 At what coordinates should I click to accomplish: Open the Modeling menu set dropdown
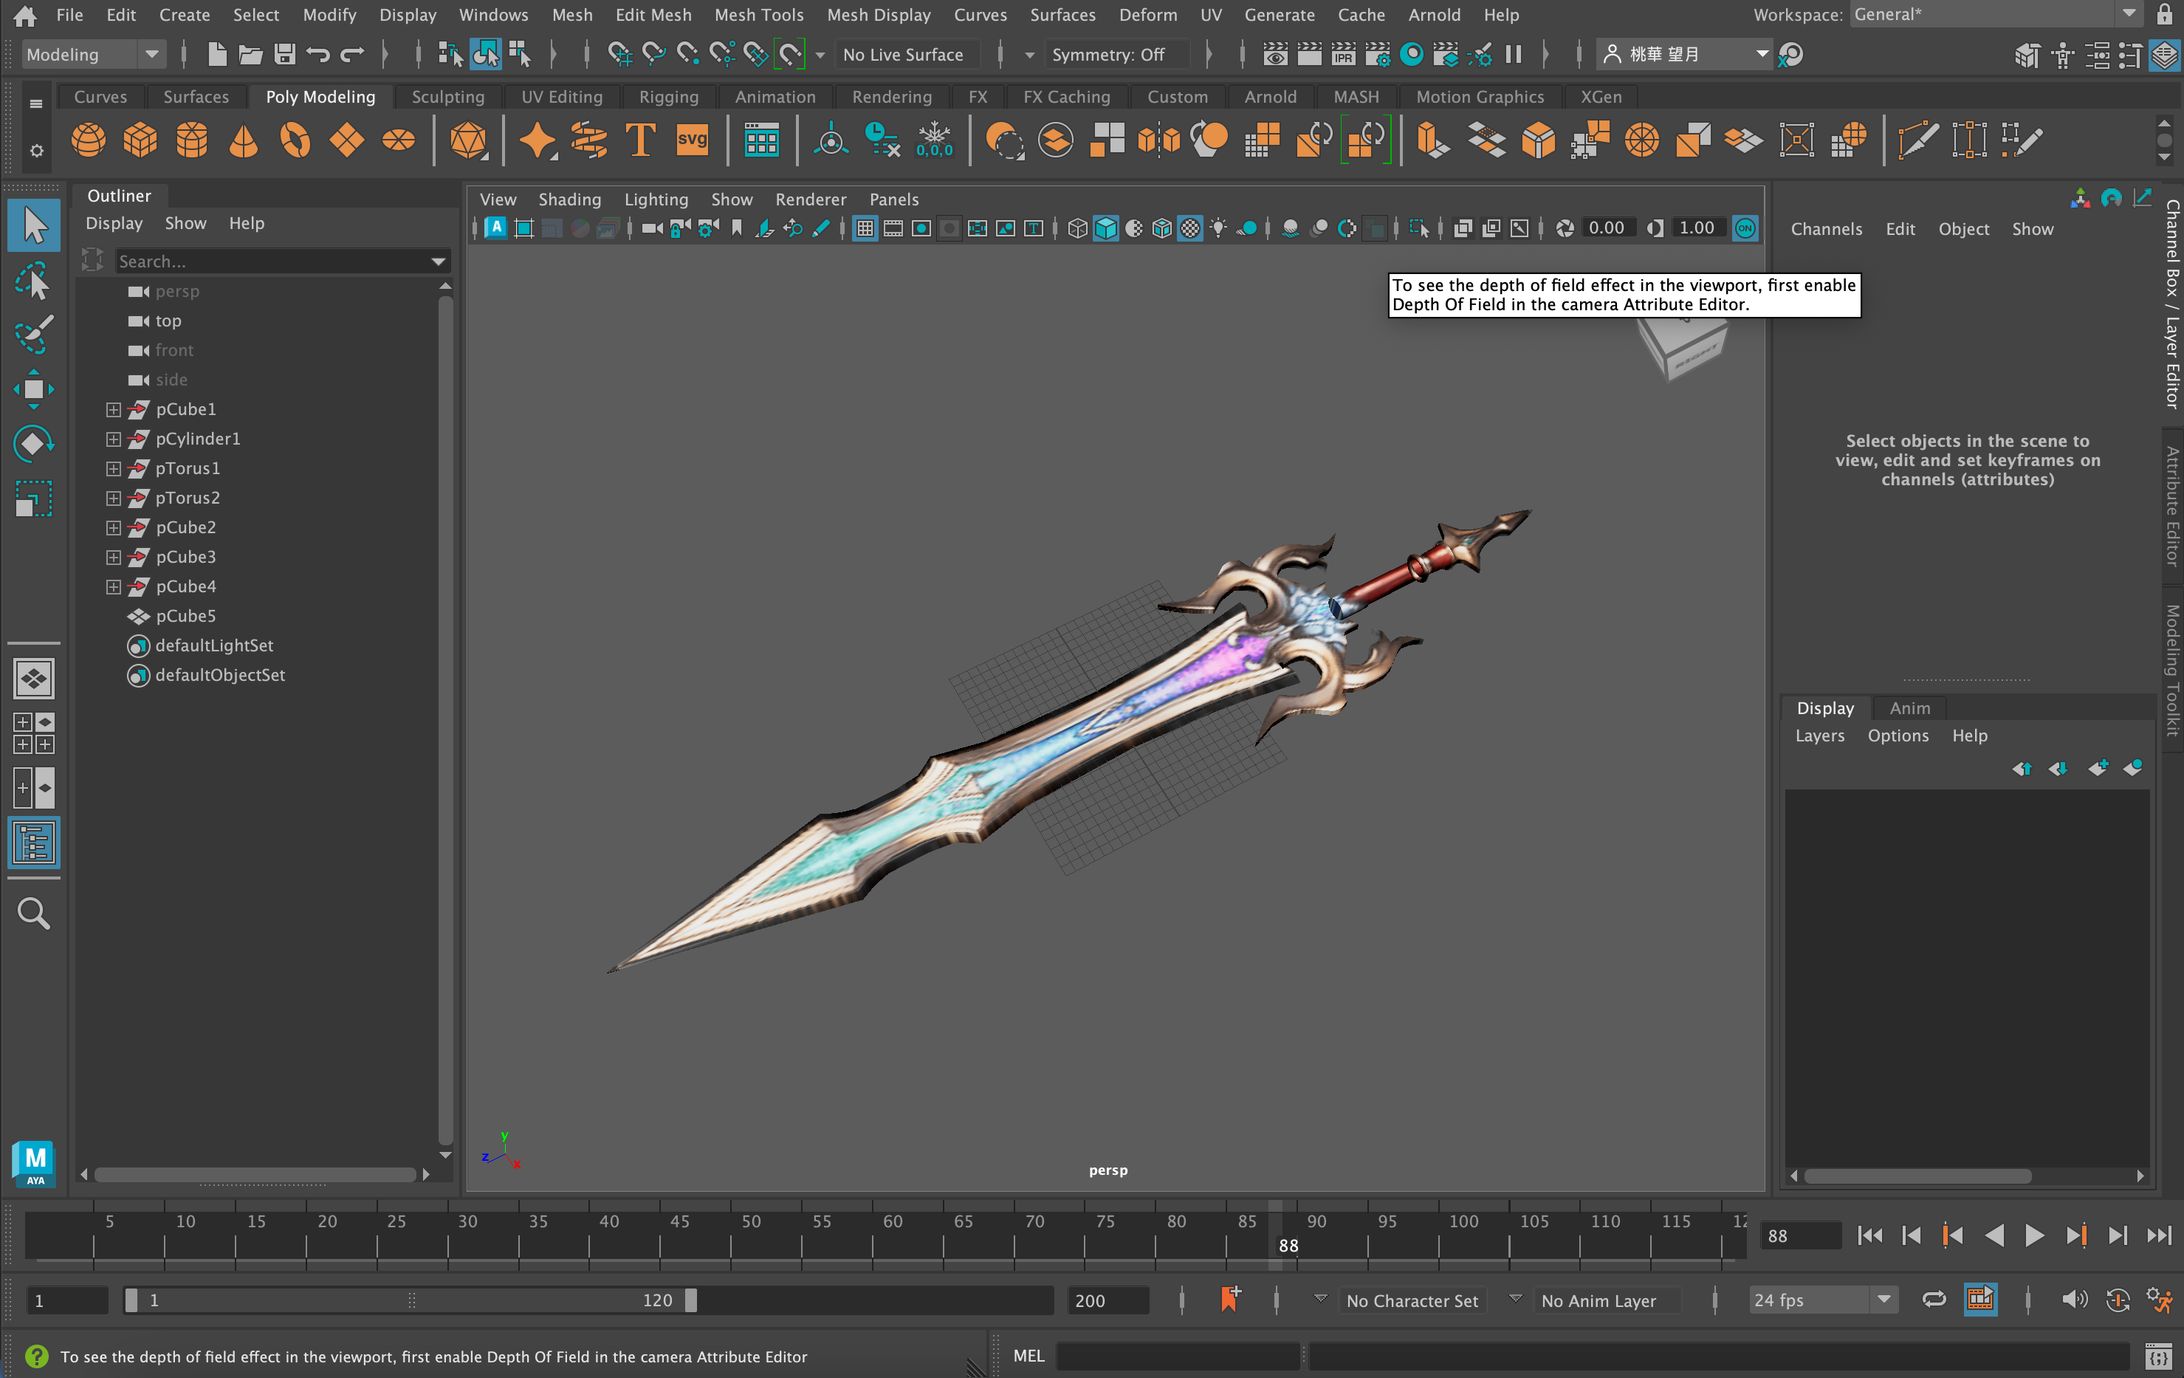[x=92, y=54]
